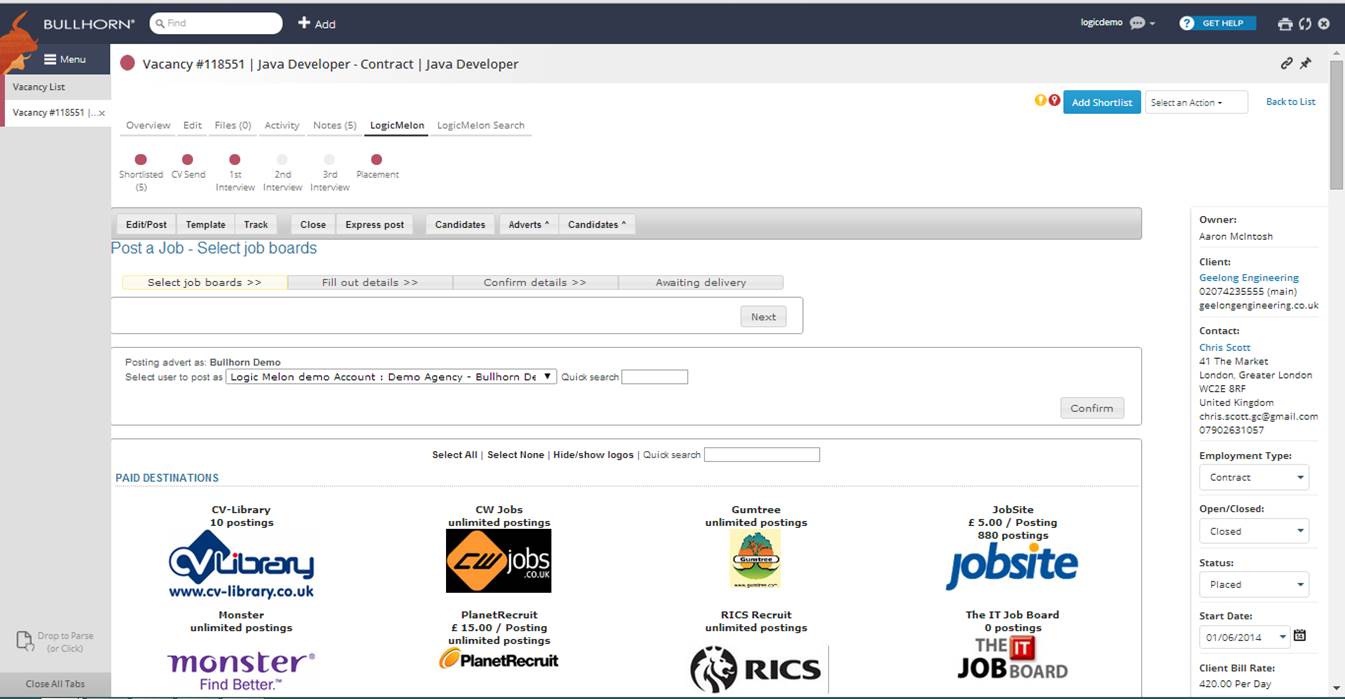Select the Gumtree job board logo
The width and height of the screenshot is (1345, 699).
(755, 560)
